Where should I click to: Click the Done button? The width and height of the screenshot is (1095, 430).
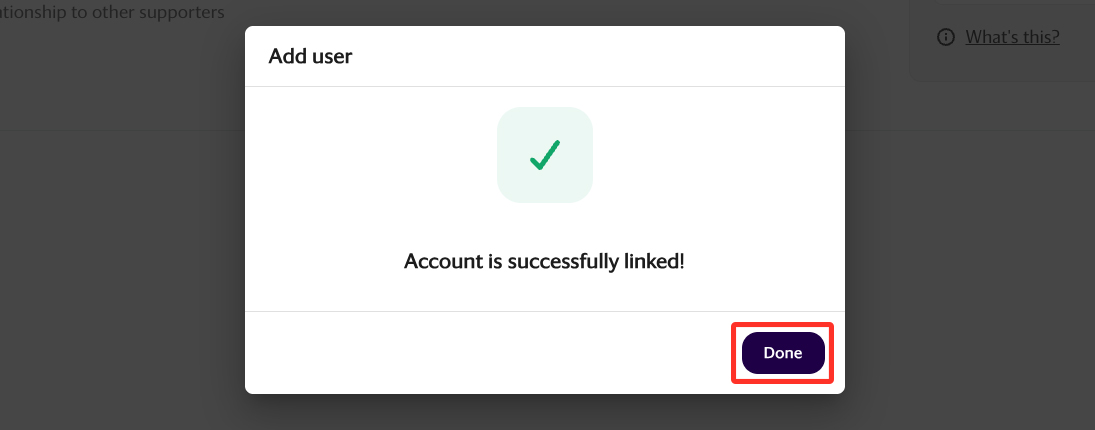click(783, 353)
